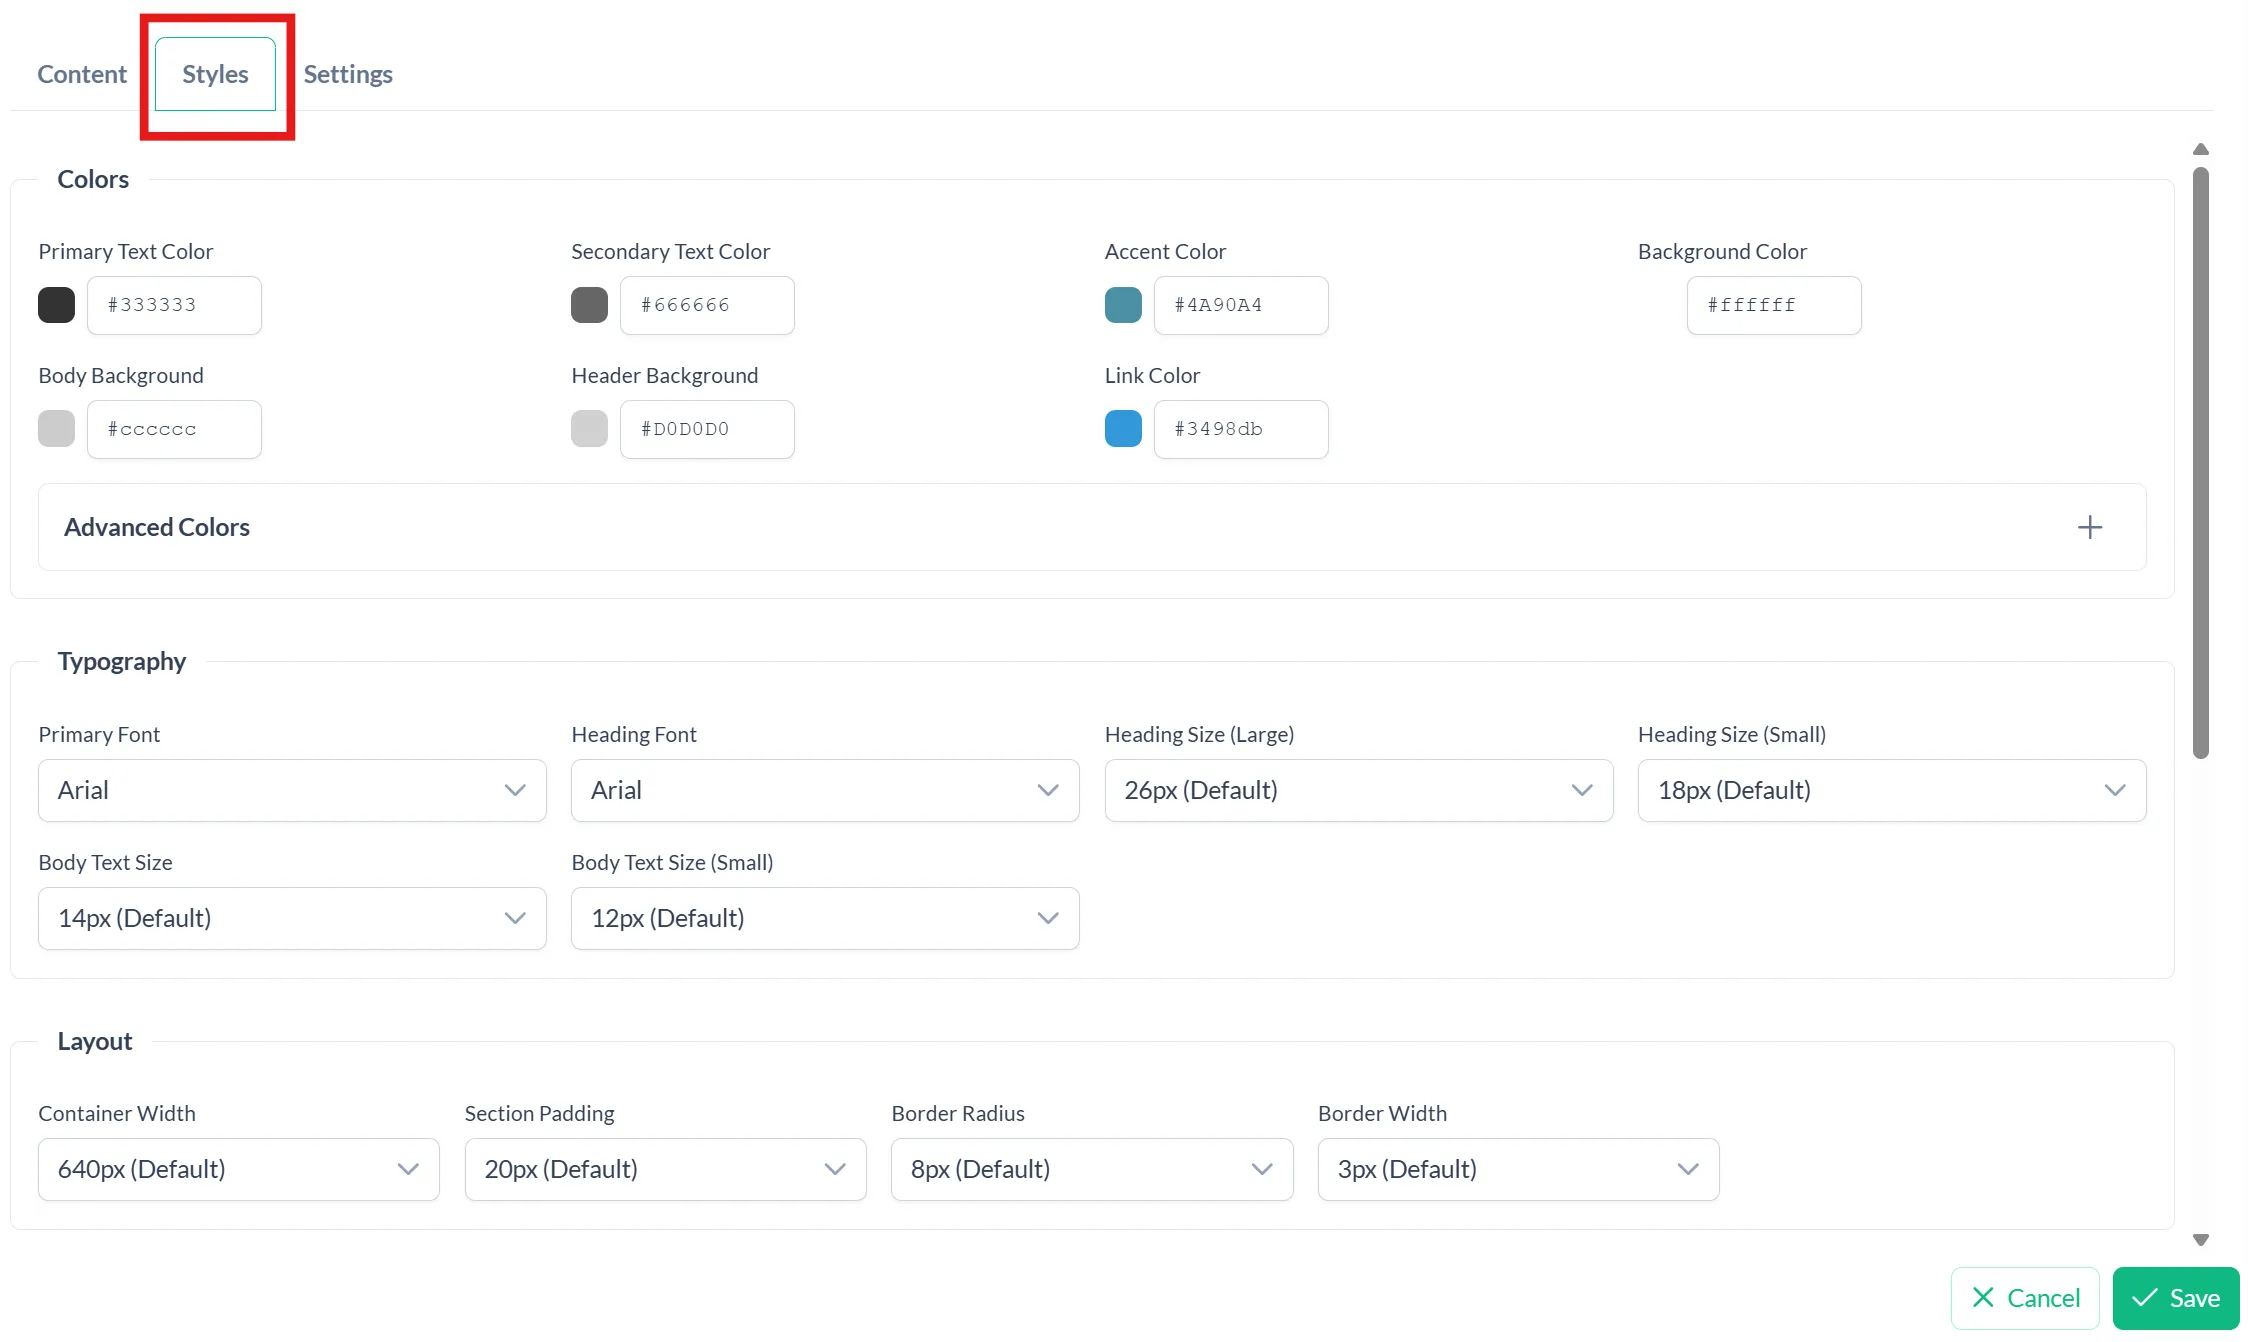
Task: Go to the Settings tab
Action: pyautogui.click(x=348, y=74)
